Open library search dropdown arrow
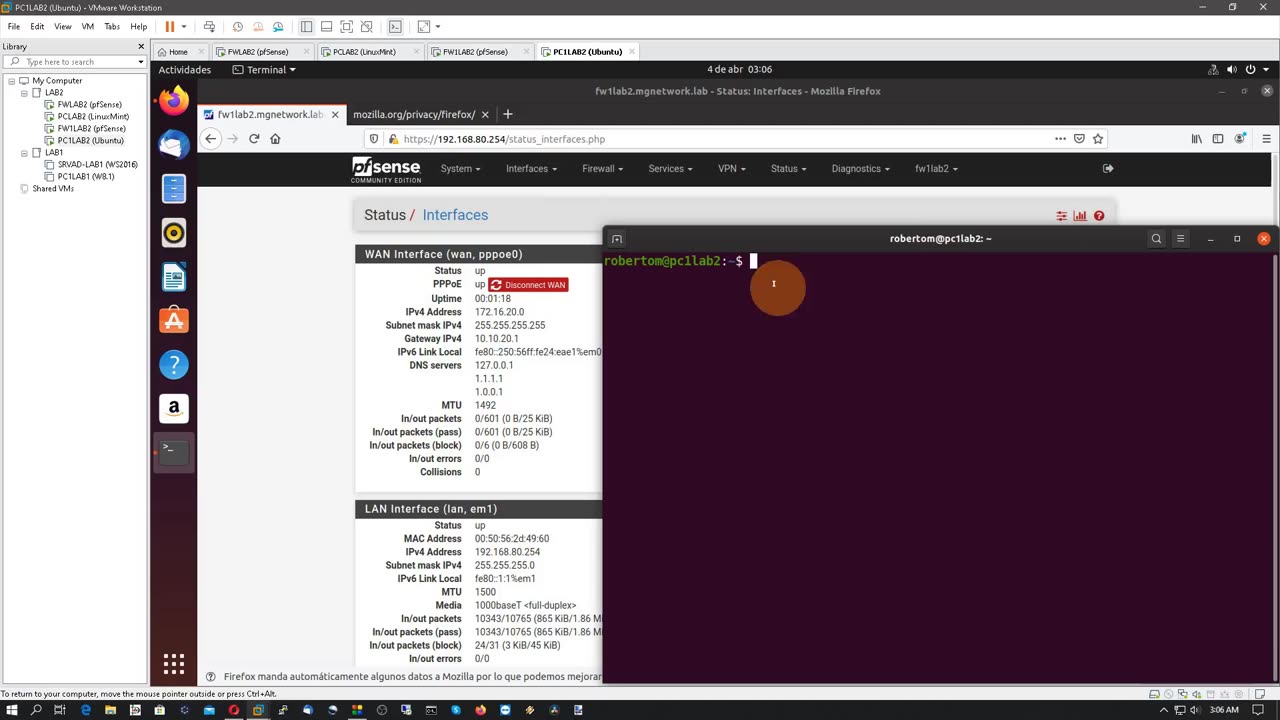The image size is (1280, 720). pyautogui.click(x=141, y=62)
